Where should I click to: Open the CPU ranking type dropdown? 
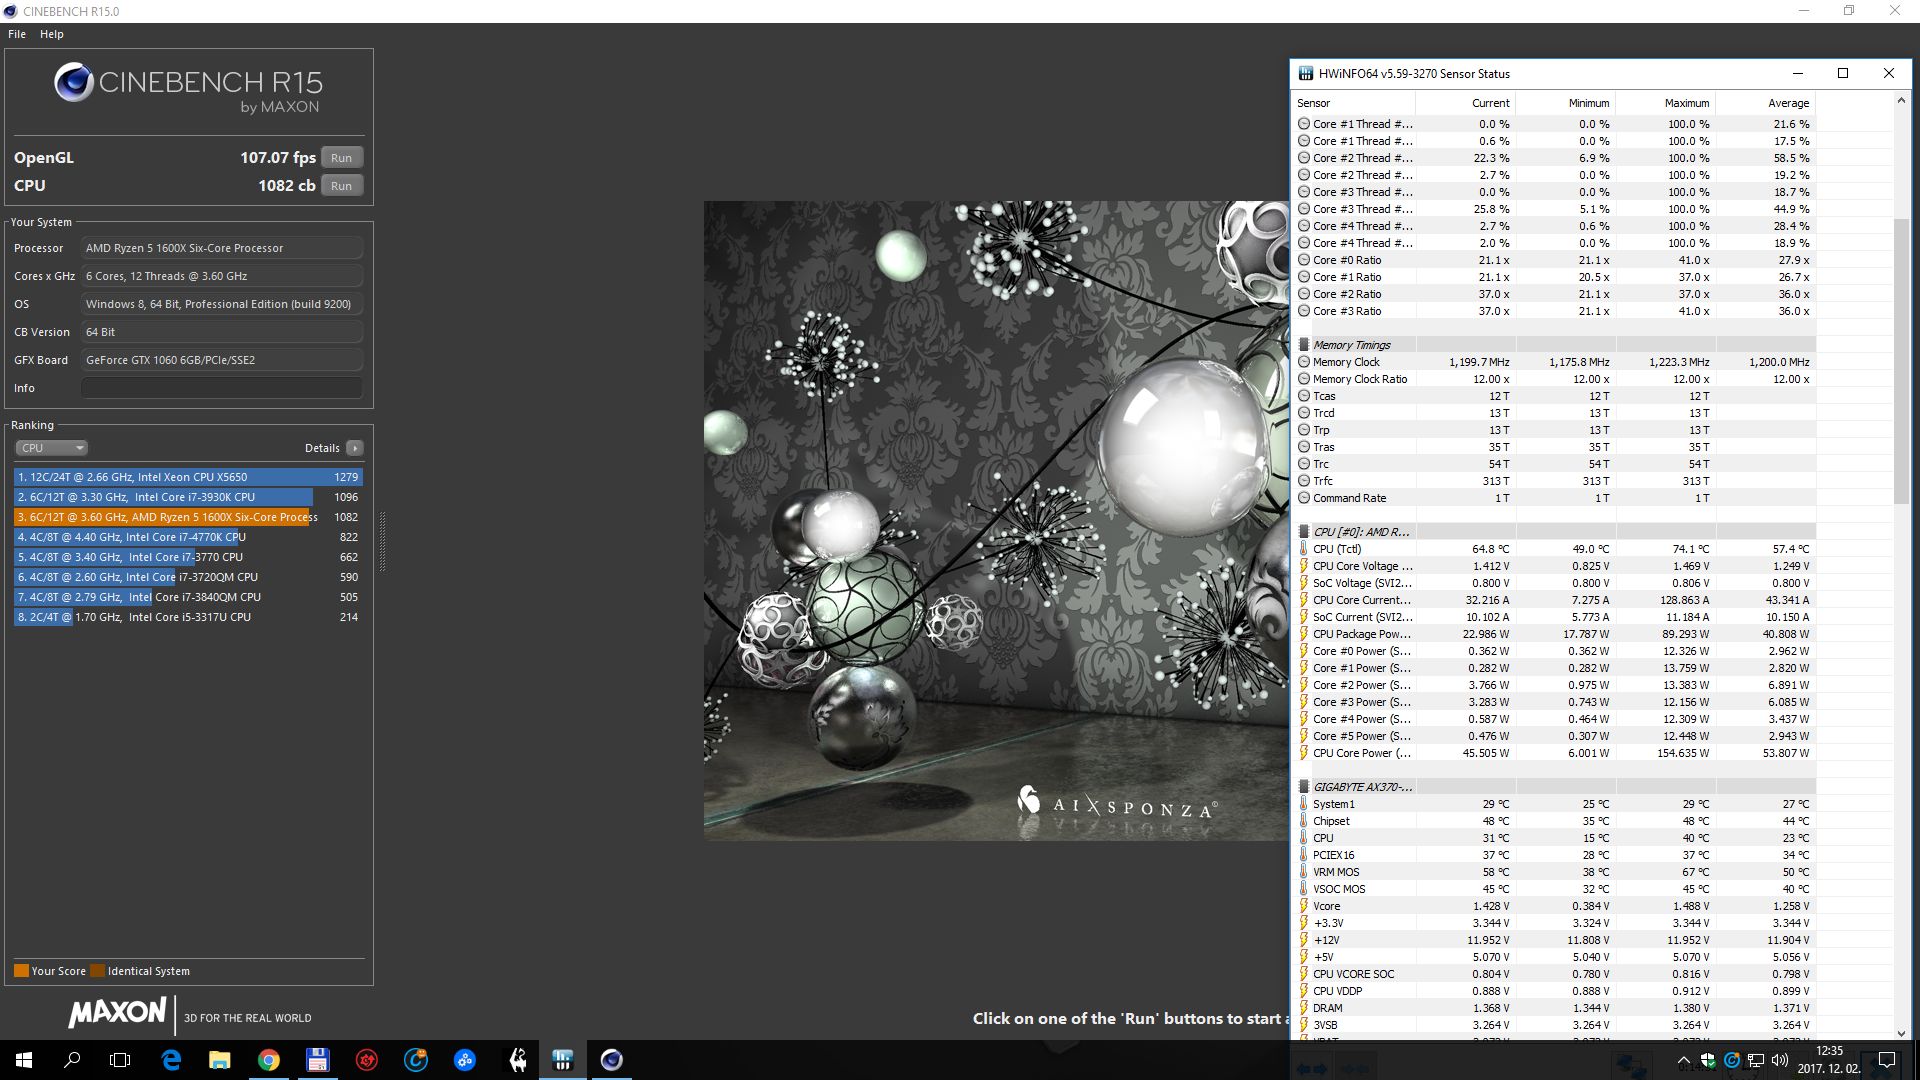tap(52, 448)
